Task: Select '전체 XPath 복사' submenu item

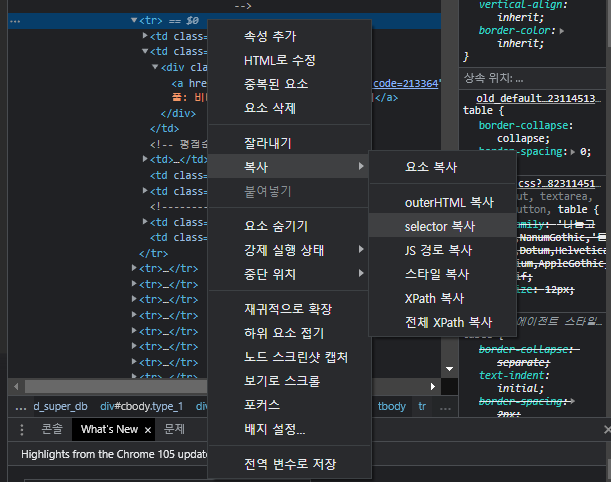Action: (442, 322)
